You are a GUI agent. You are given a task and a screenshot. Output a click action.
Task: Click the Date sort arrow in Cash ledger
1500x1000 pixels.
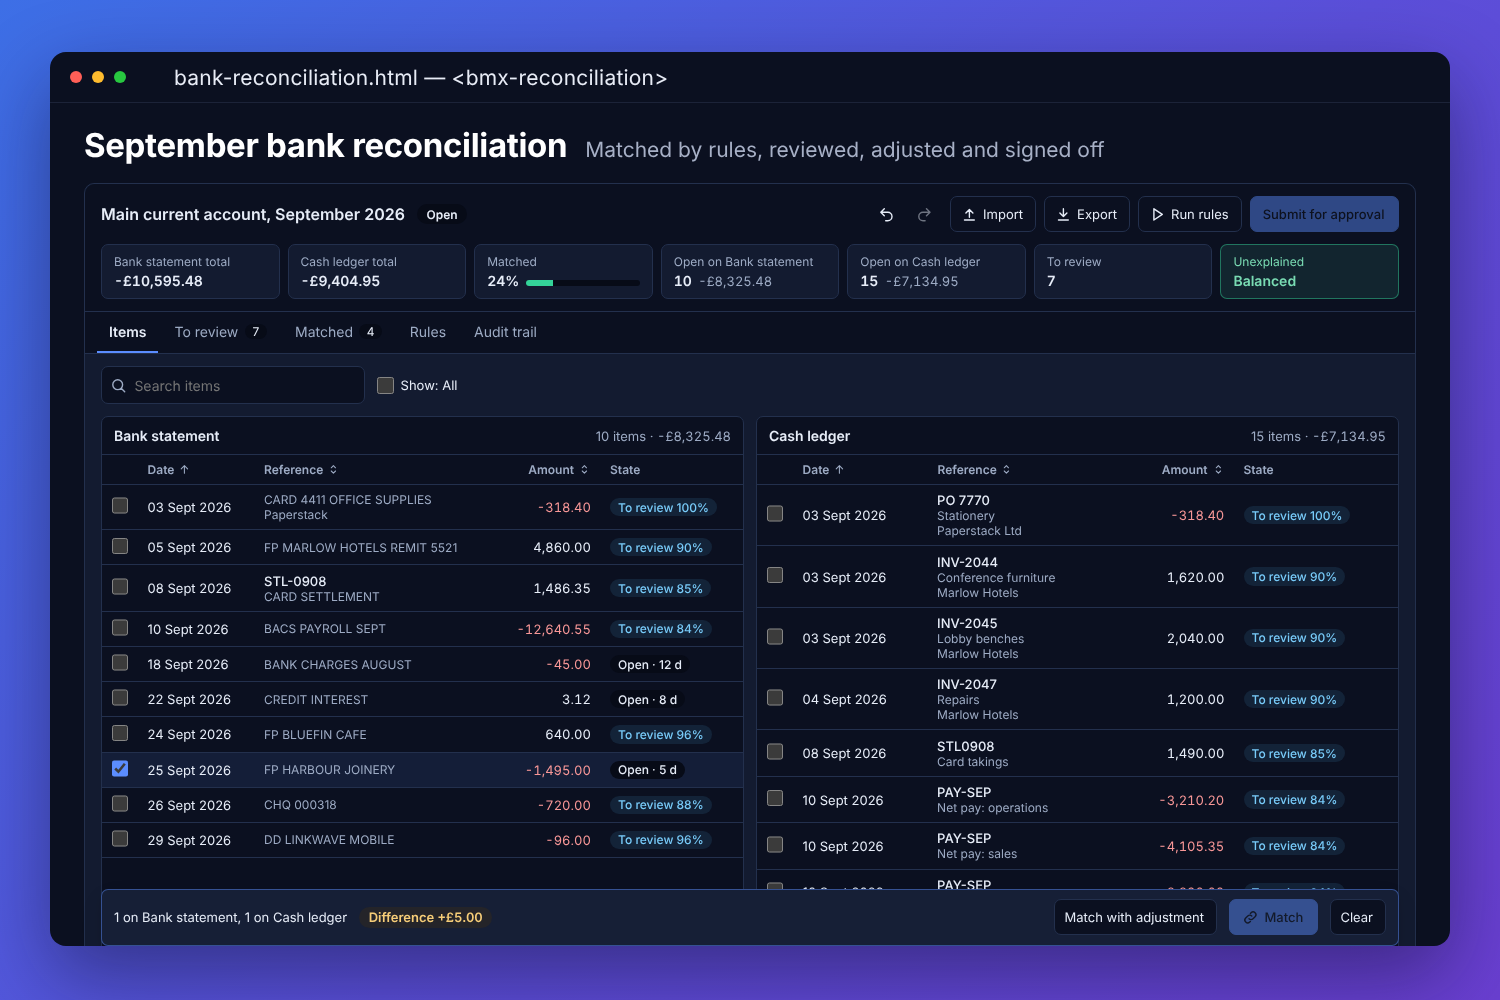(839, 470)
